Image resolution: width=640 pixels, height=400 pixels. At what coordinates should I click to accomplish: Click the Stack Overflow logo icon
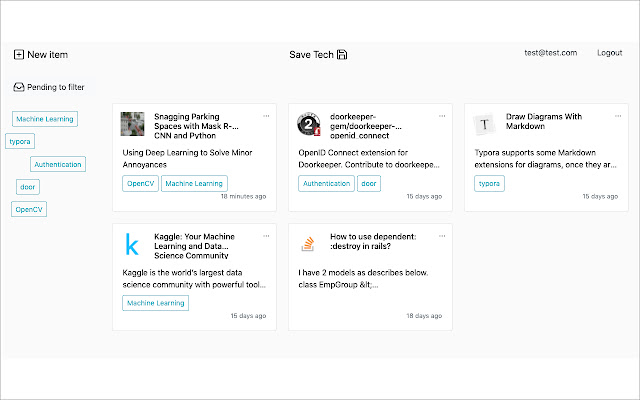(309, 245)
